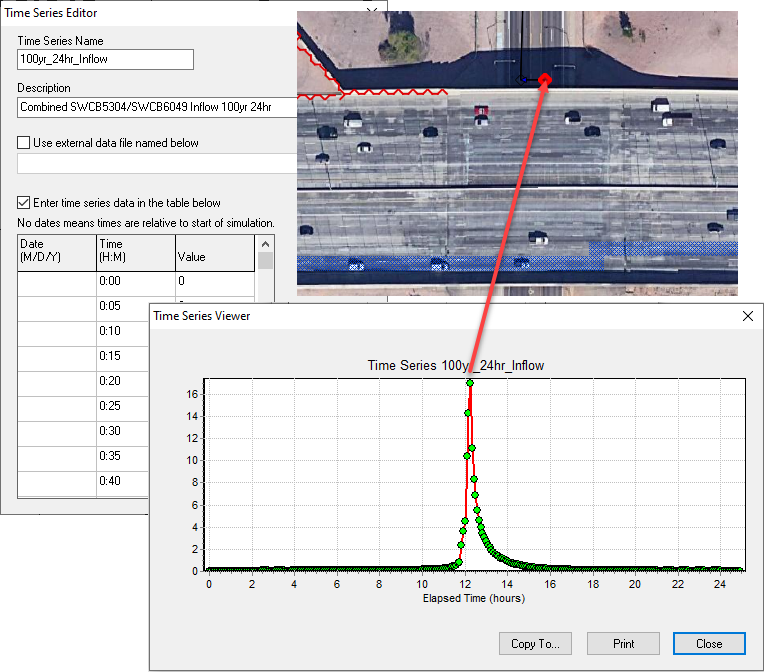The image size is (764, 672).
Task: Click the scroll up arrow of data table
Action: coord(265,245)
